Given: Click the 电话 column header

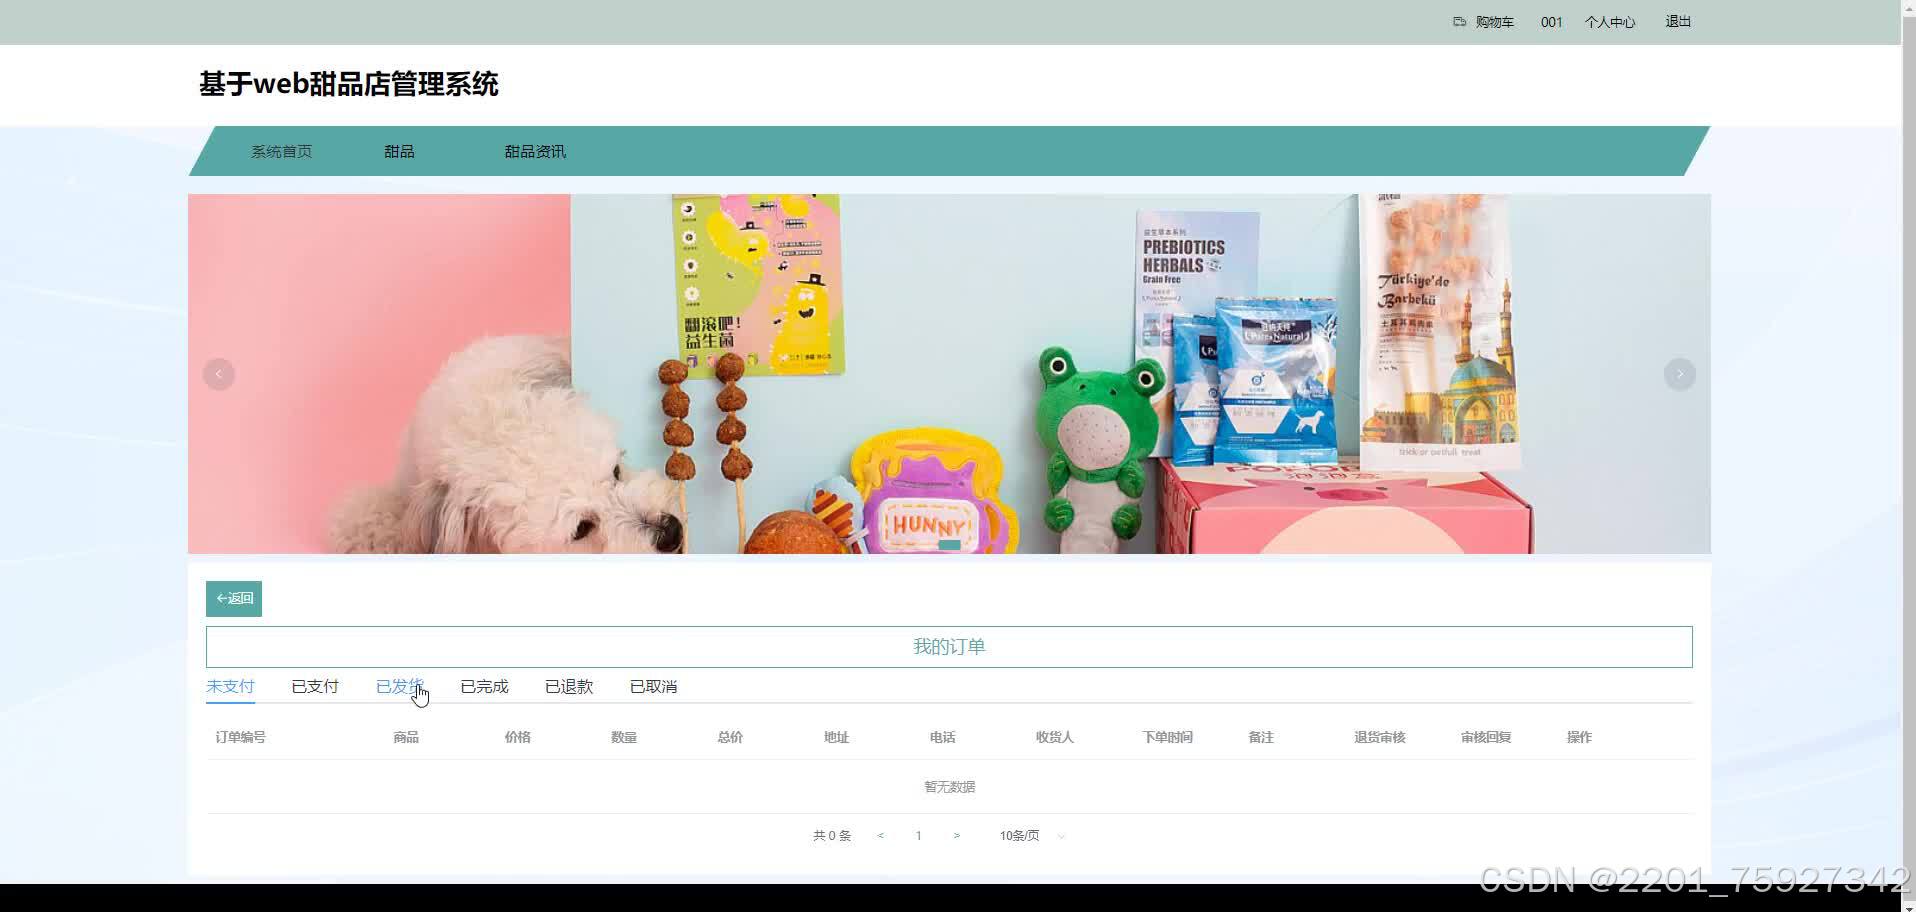Looking at the screenshot, I should coord(943,737).
